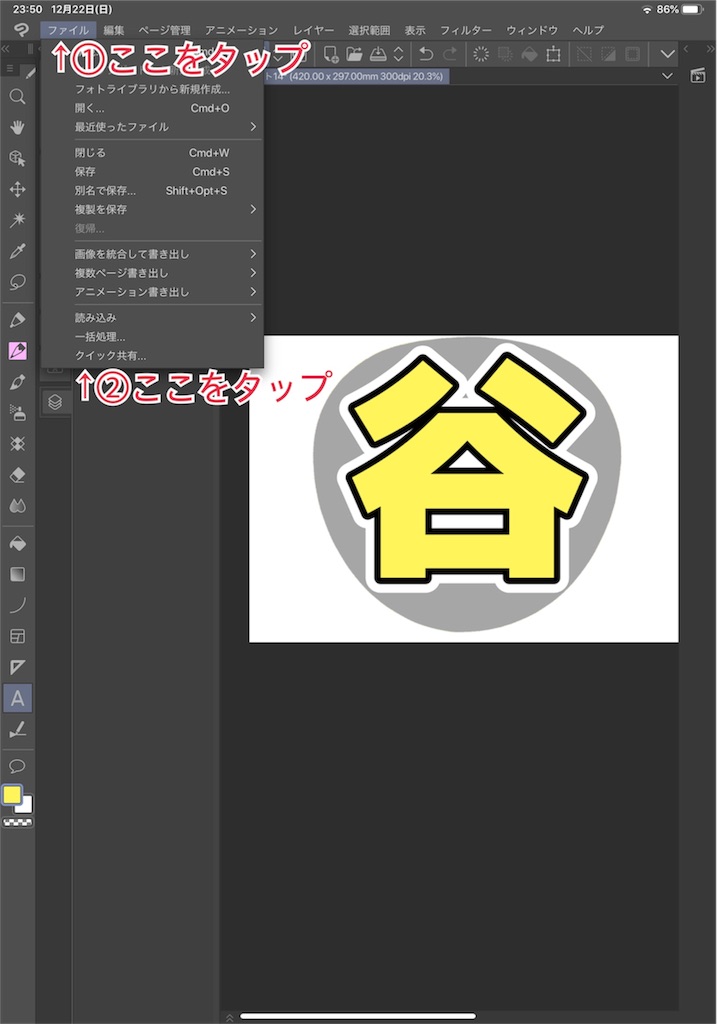The height and width of the screenshot is (1024, 717).
Task: Open the 編集 menu
Action: 114,30
